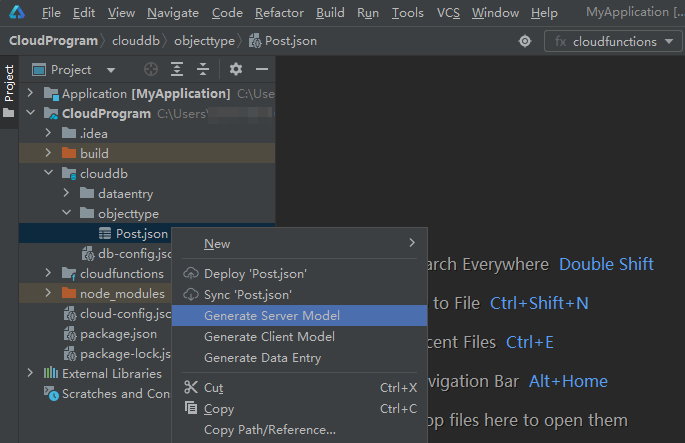
Task: Expand the dataentry folder
Action: (67, 194)
